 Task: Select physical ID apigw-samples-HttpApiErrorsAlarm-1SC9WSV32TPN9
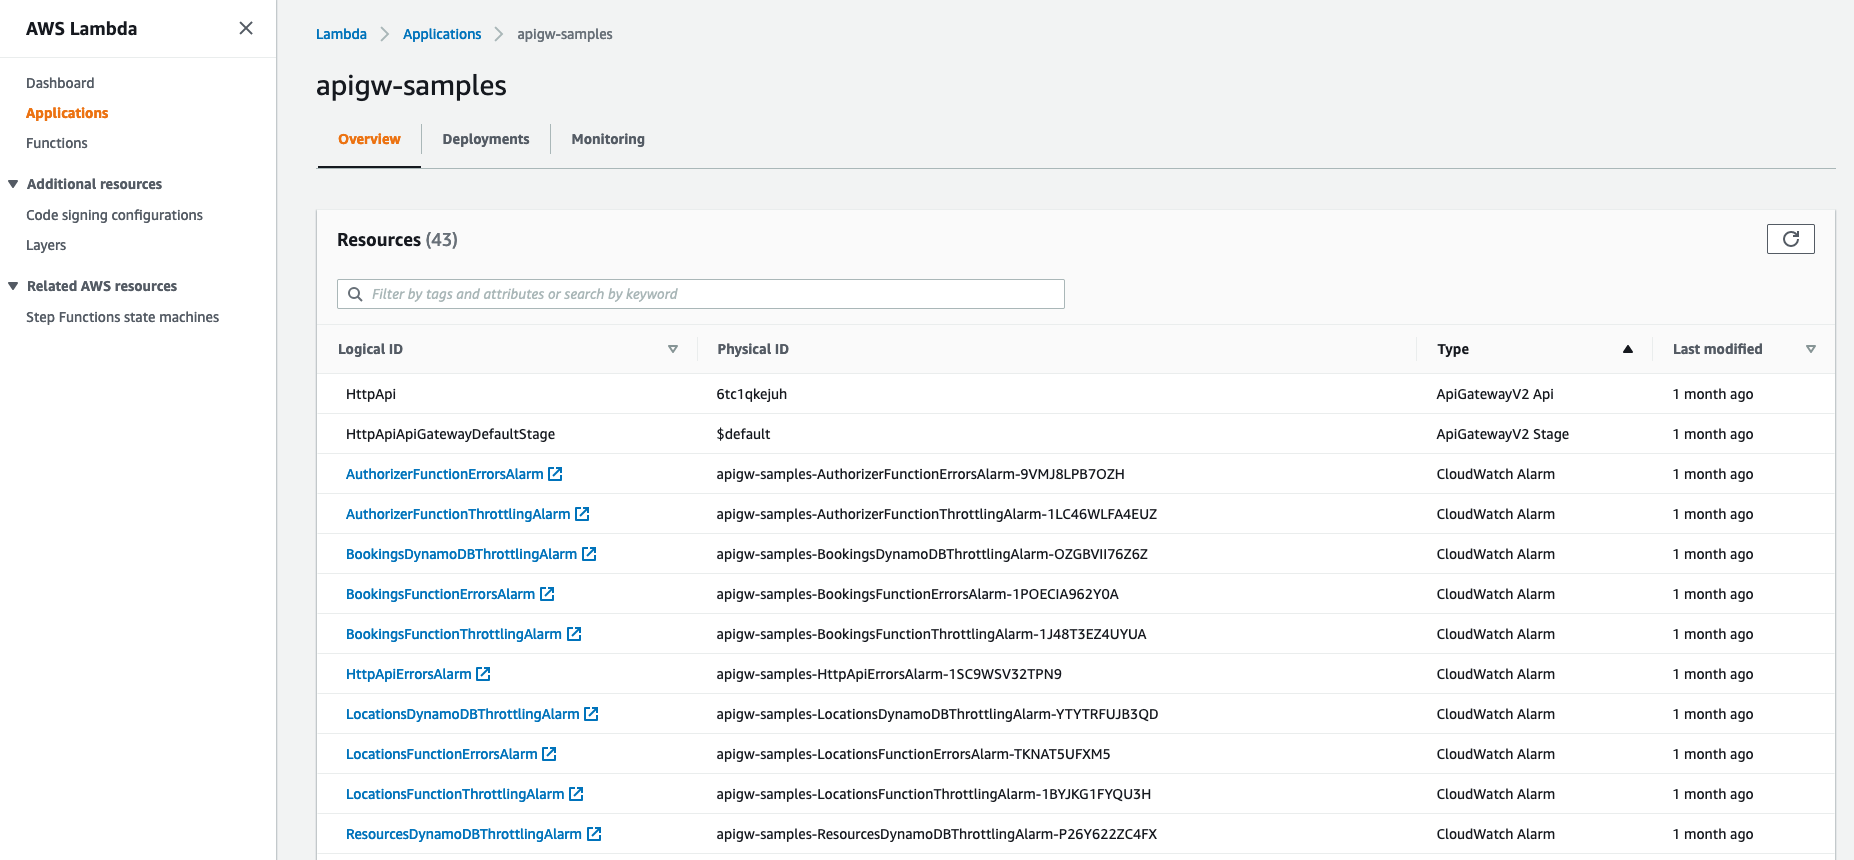pos(889,674)
